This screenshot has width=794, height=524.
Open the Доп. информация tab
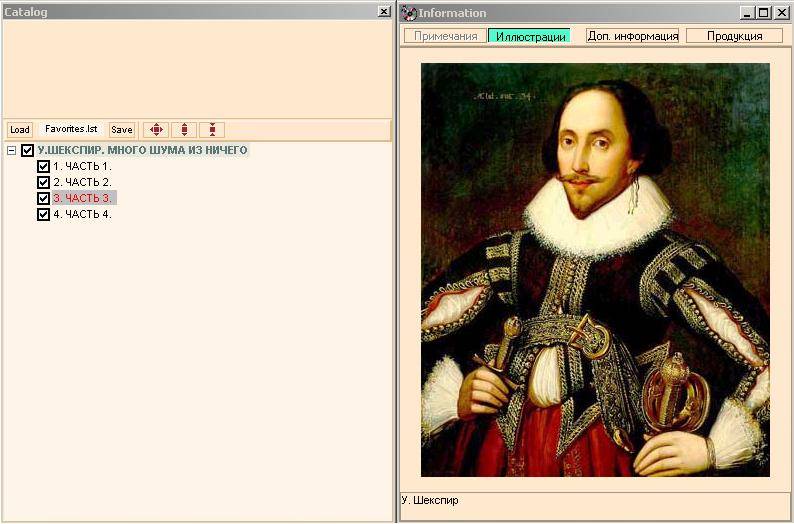coord(632,36)
